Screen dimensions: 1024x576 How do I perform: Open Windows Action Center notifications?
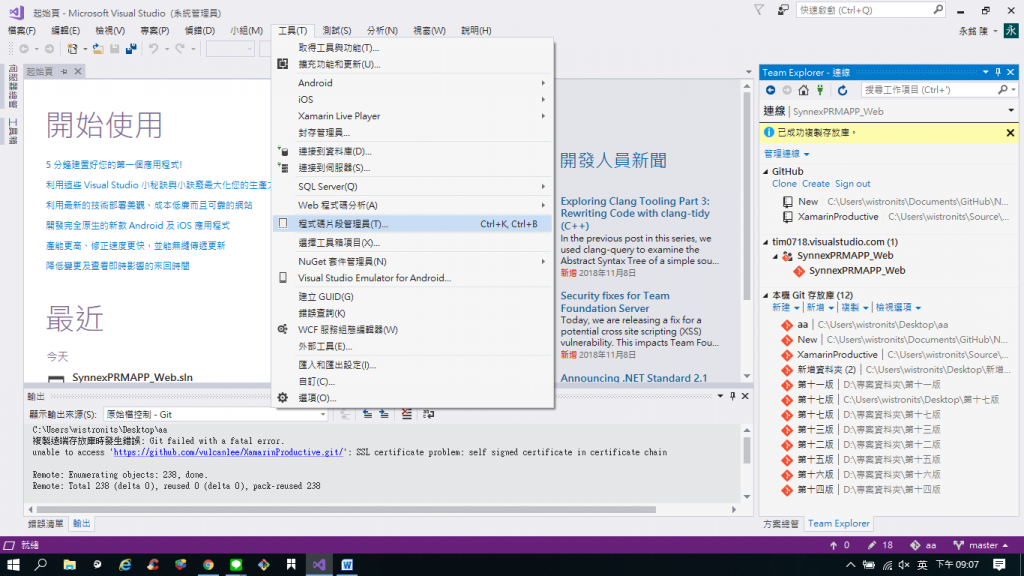(999, 564)
